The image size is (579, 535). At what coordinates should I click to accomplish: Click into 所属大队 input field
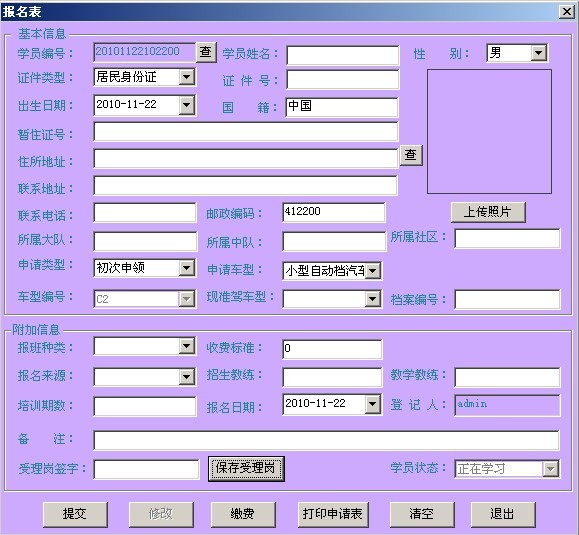click(x=145, y=241)
